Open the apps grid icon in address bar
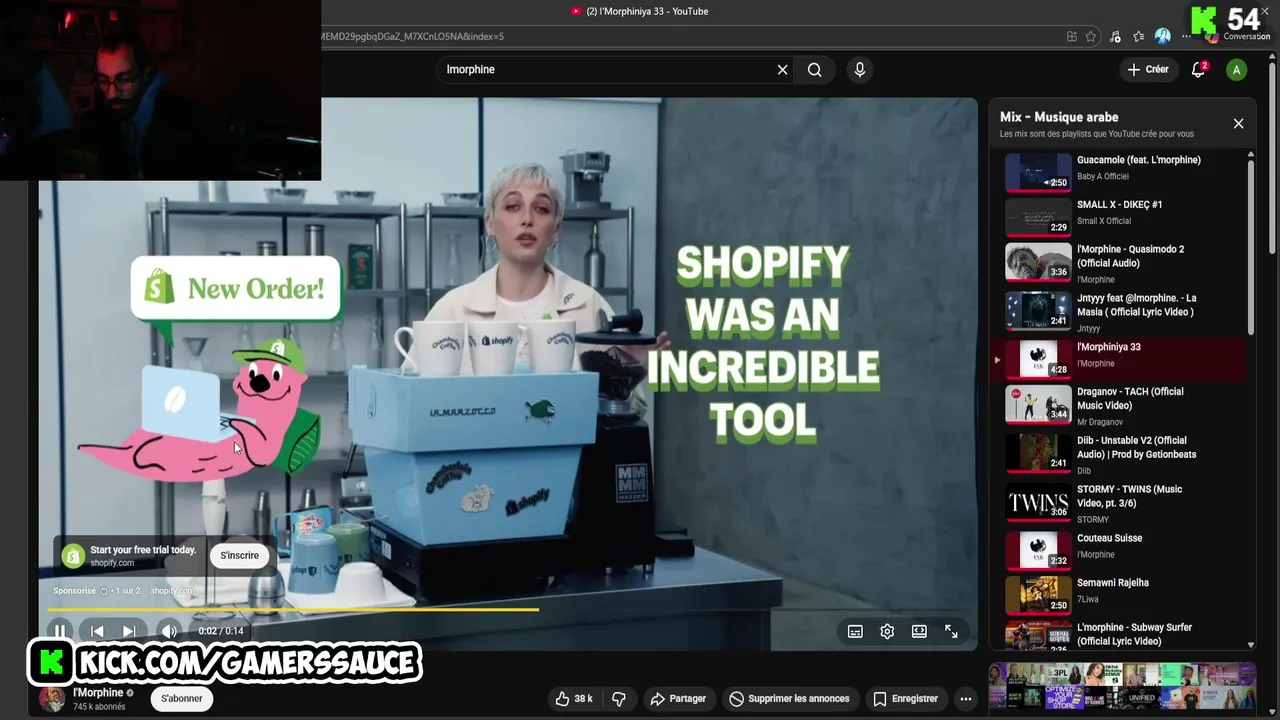The height and width of the screenshot is (720, 1280). click(1071, 36)
